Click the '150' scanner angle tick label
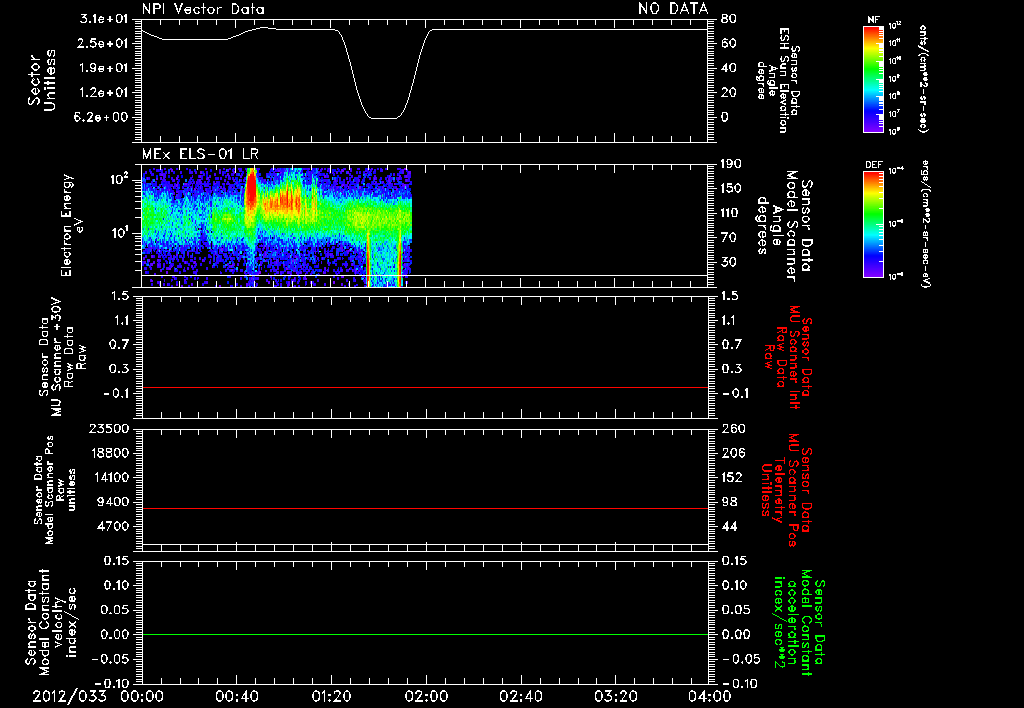Screen dimensions: 1024x708 tap(731, 188)
